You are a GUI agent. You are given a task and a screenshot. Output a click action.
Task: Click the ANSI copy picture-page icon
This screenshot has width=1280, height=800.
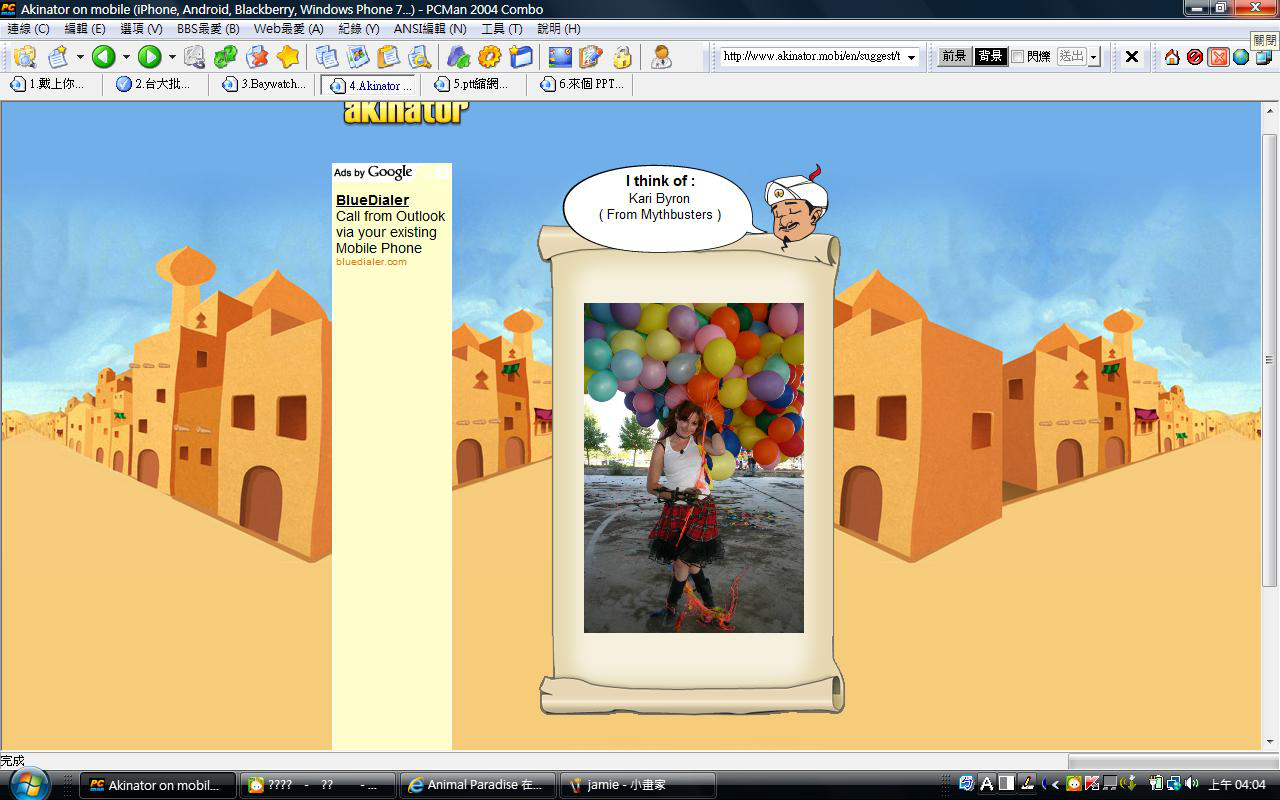click(358, 56)
